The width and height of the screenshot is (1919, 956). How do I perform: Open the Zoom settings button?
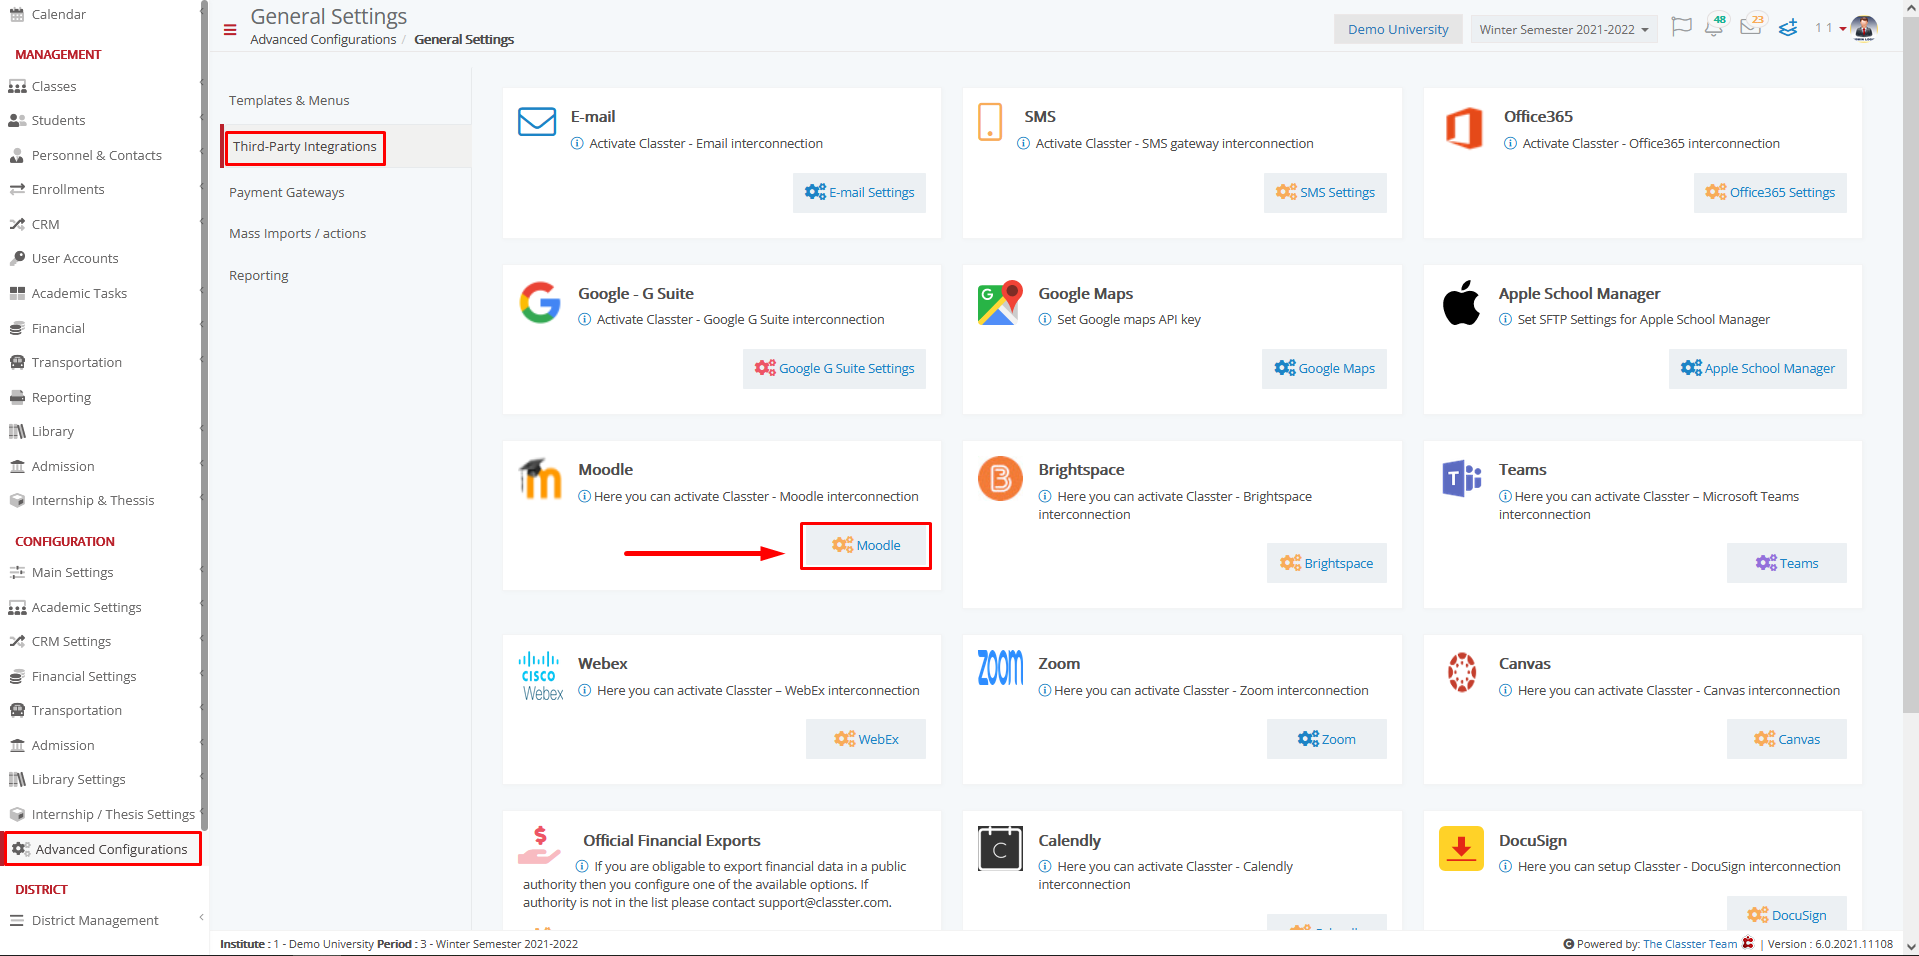click(1327, 740)
